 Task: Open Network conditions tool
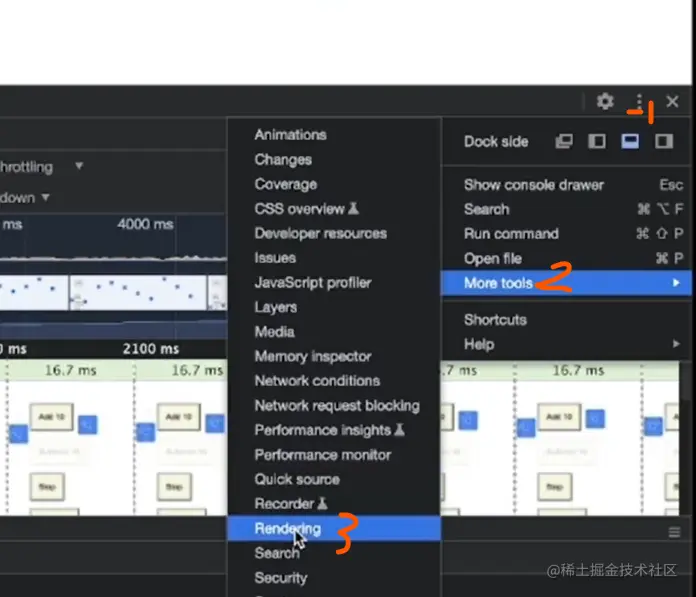[x=334, y=381]
